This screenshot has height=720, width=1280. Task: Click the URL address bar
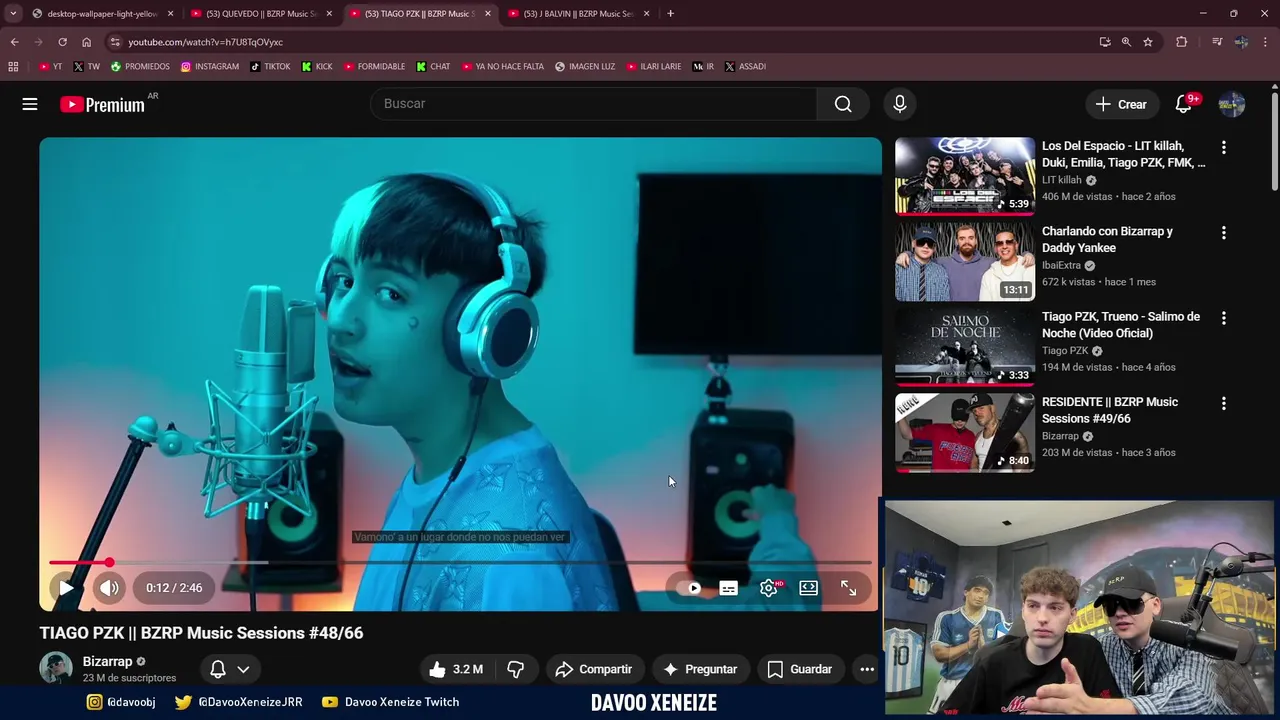click(600, 42)
